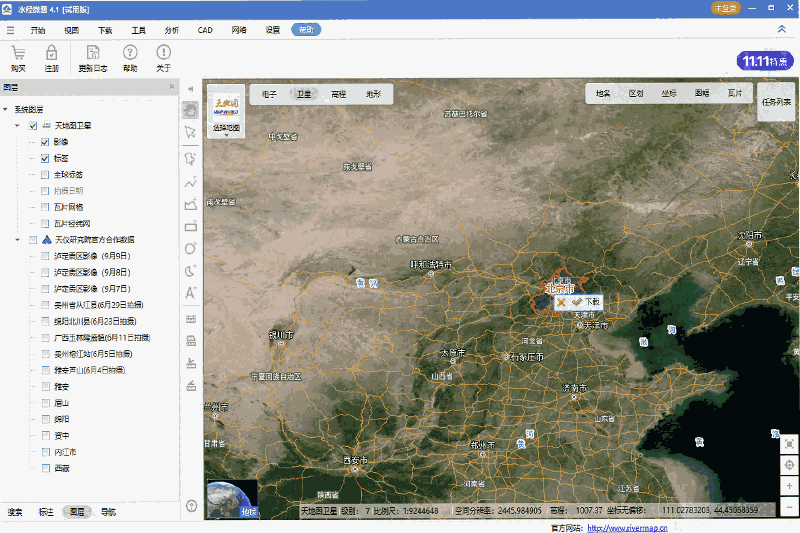The width and height of the screenshot is (800, 533).
Task: Click the 购买 shopping cart icon
Action: click(18, 53)
